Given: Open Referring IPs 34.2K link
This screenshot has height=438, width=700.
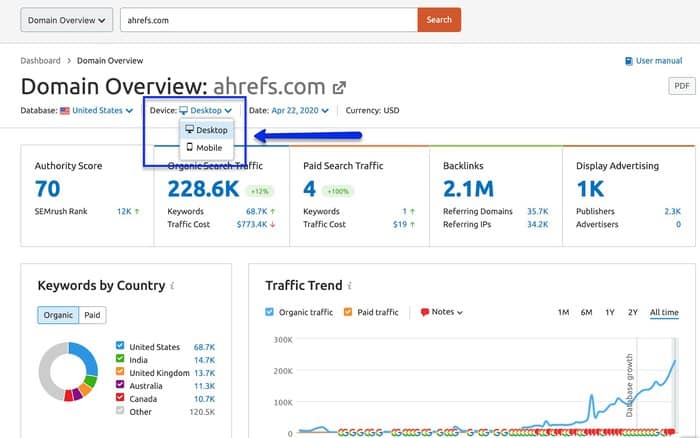Looking at the screenshot, I should pyautogui.click(x=538, y=225).
